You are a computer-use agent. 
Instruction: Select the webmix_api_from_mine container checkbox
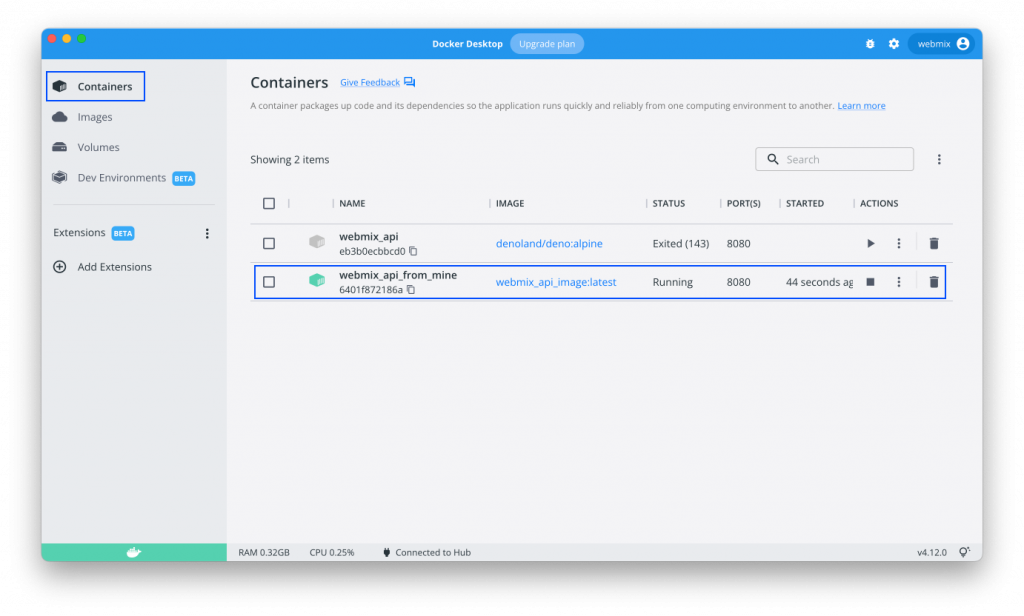269,282
